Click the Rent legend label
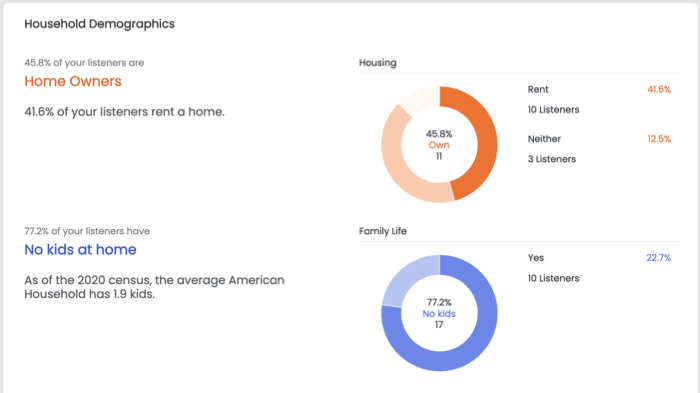Screen dimensions: 700x393 coord(538,89)
